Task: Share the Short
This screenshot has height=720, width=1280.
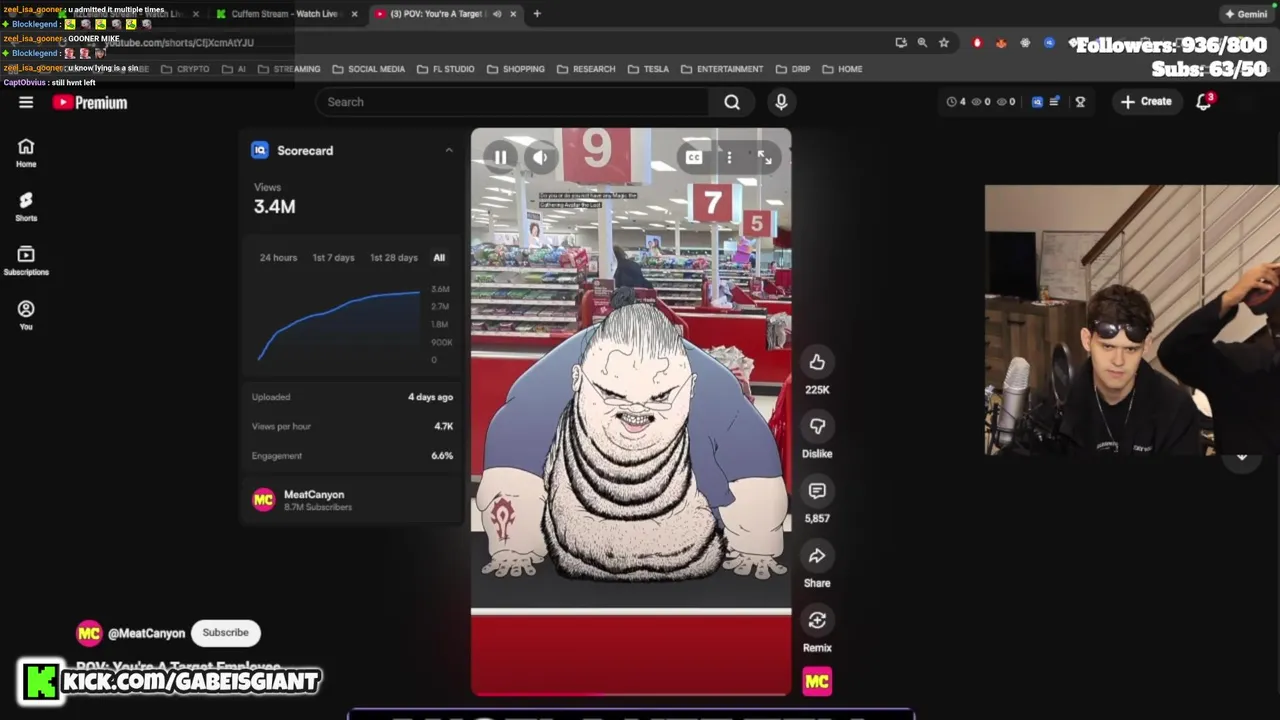Action: coord(817,556)
